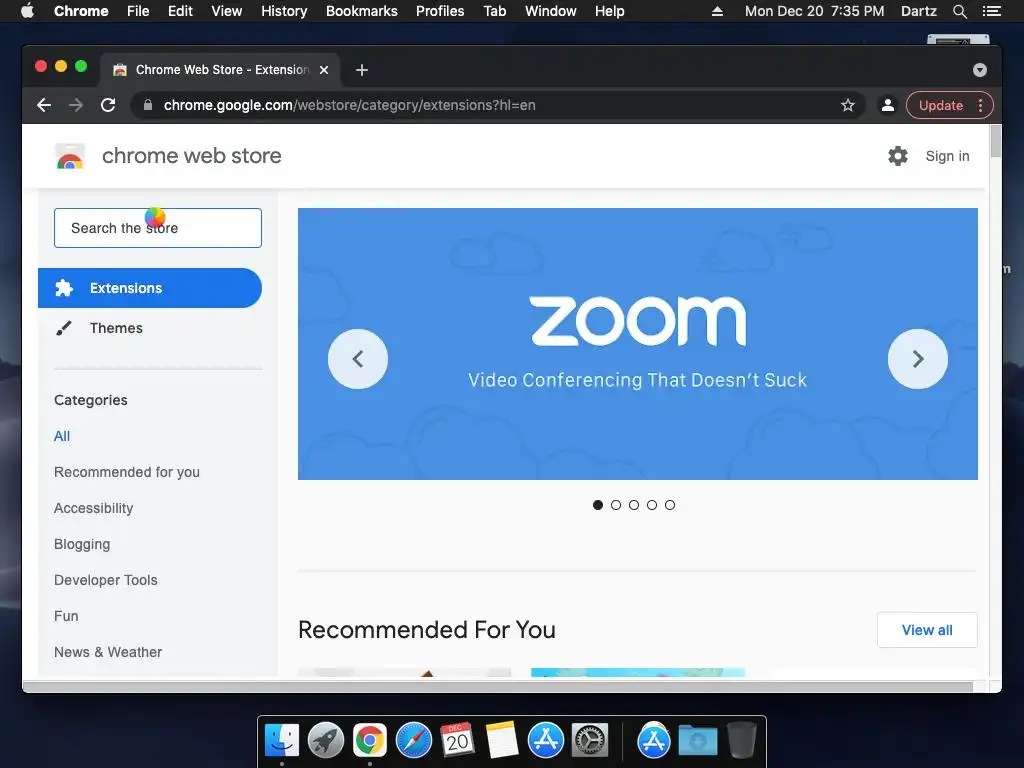Click the Sign in link

click(x=947, y=156)
